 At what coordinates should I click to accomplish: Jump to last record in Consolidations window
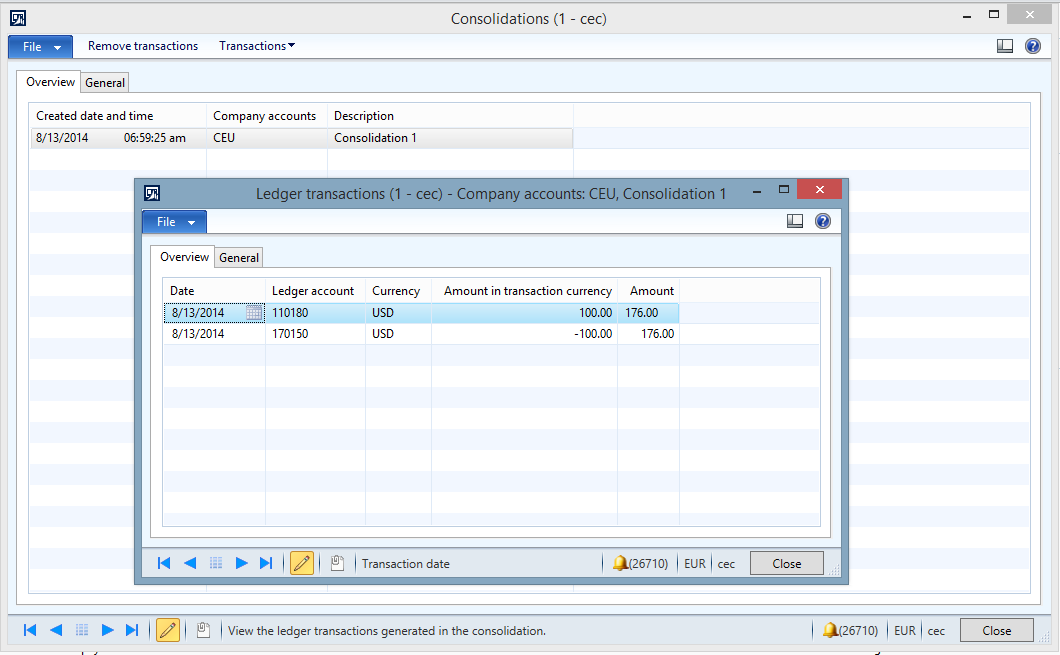coord(132,630)
